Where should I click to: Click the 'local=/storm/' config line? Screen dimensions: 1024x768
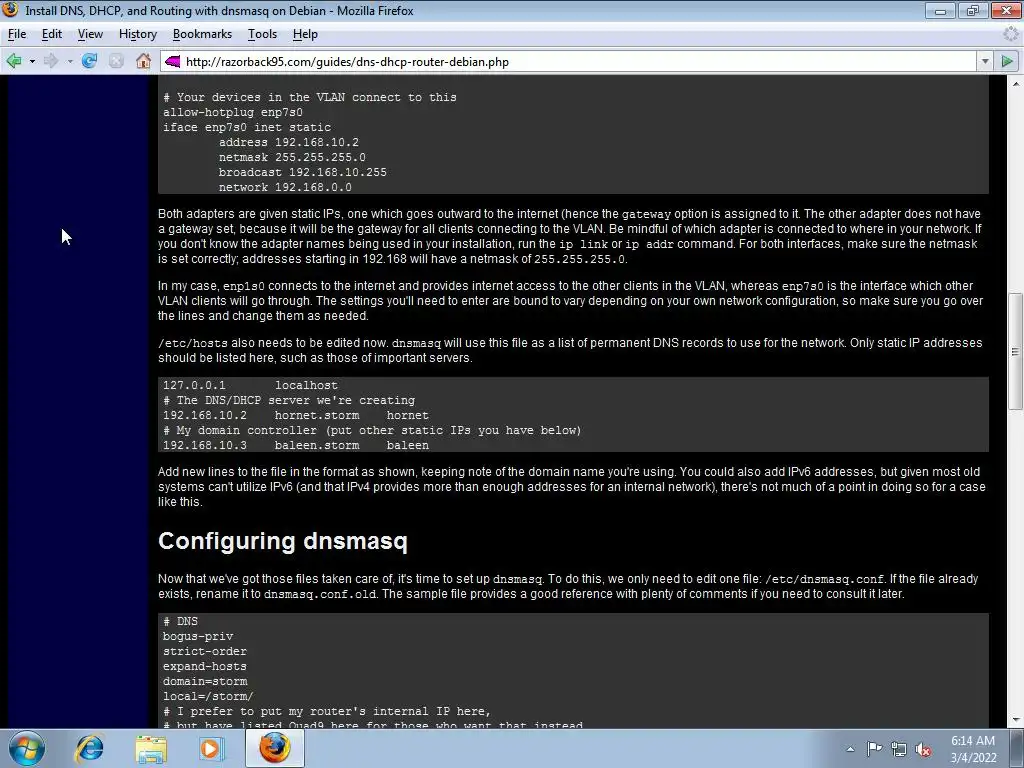(x=208, y=696)
